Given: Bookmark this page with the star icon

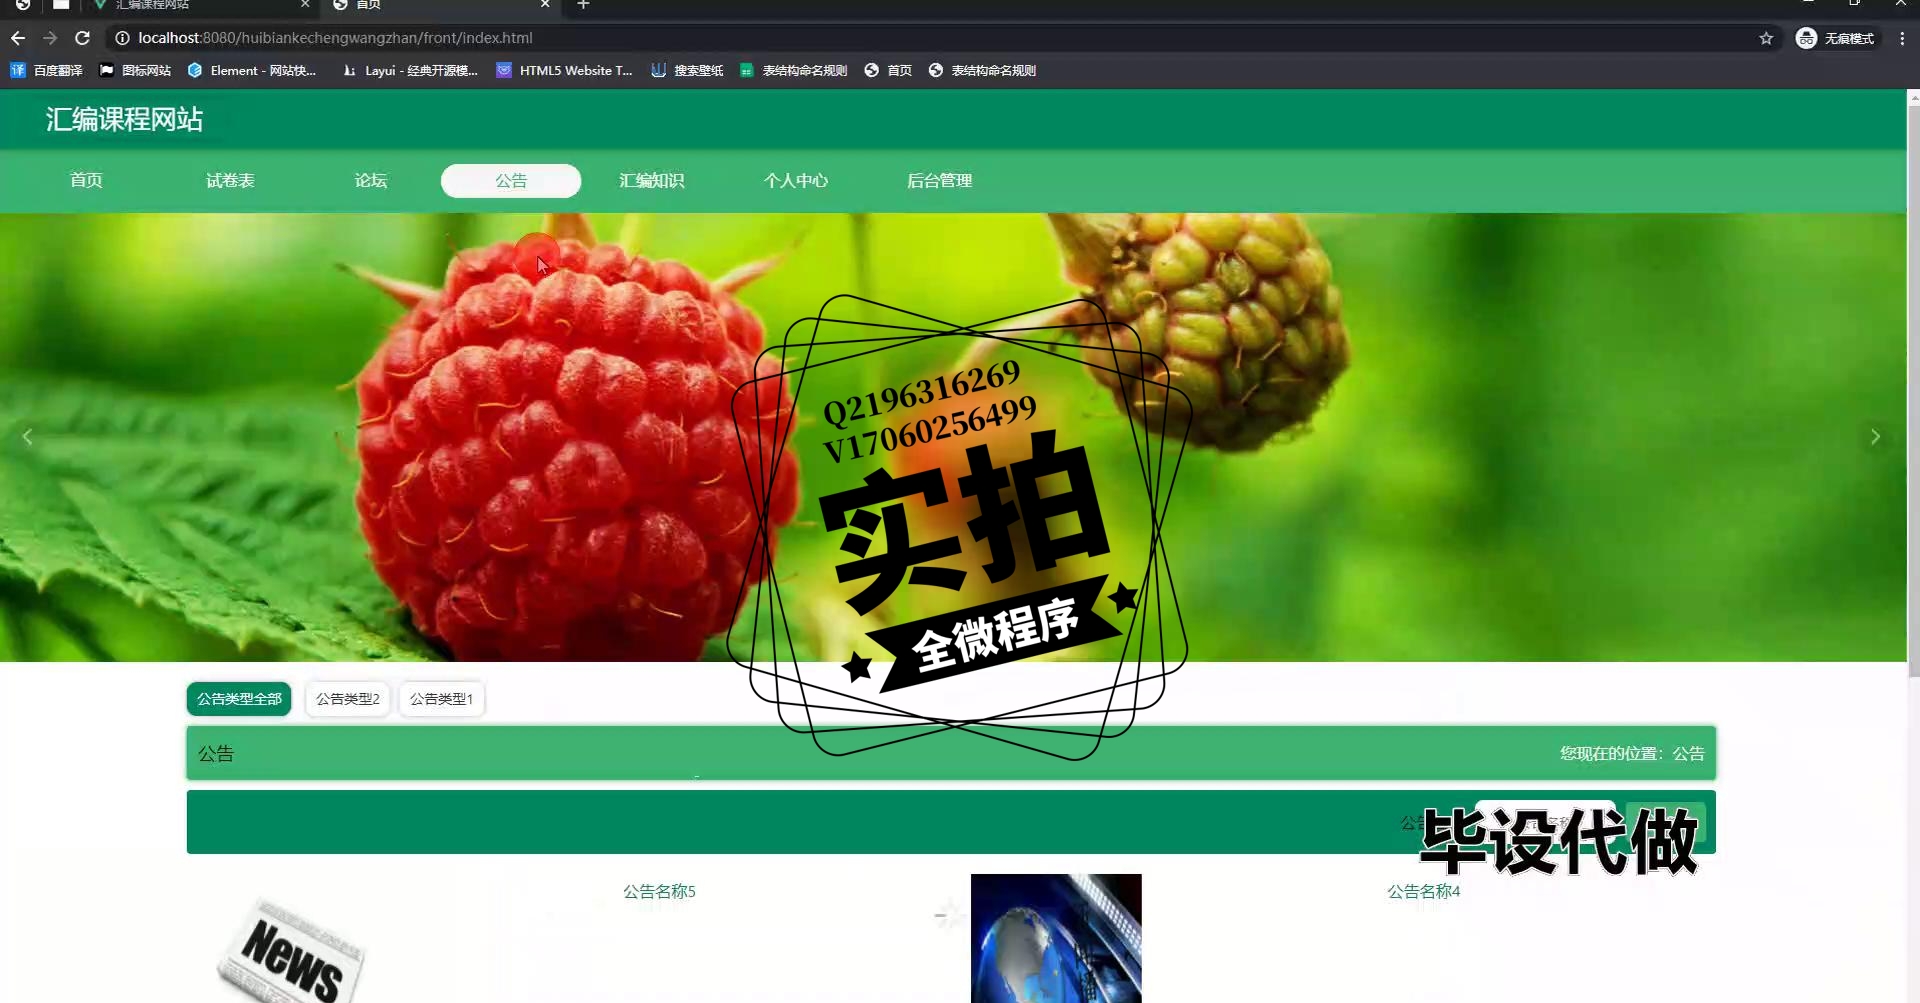Looking at the screenshot, I should point(1766,38).
